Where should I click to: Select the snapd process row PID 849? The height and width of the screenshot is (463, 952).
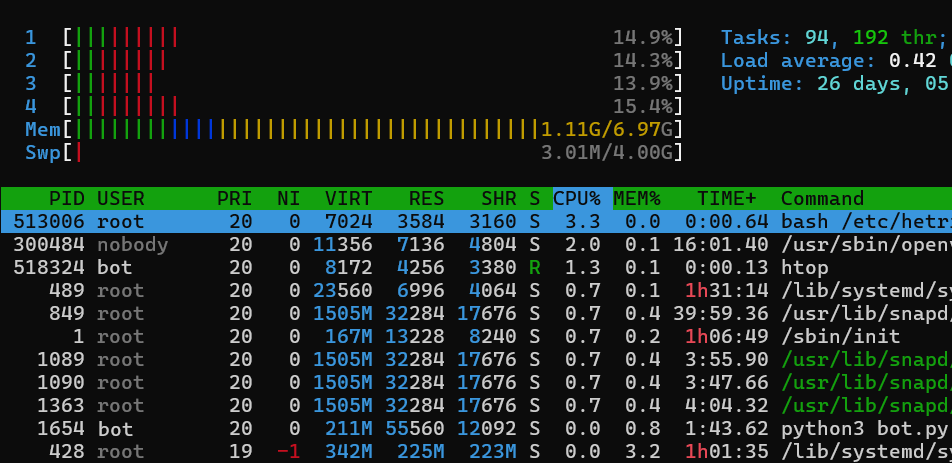[x=476, y=314]
